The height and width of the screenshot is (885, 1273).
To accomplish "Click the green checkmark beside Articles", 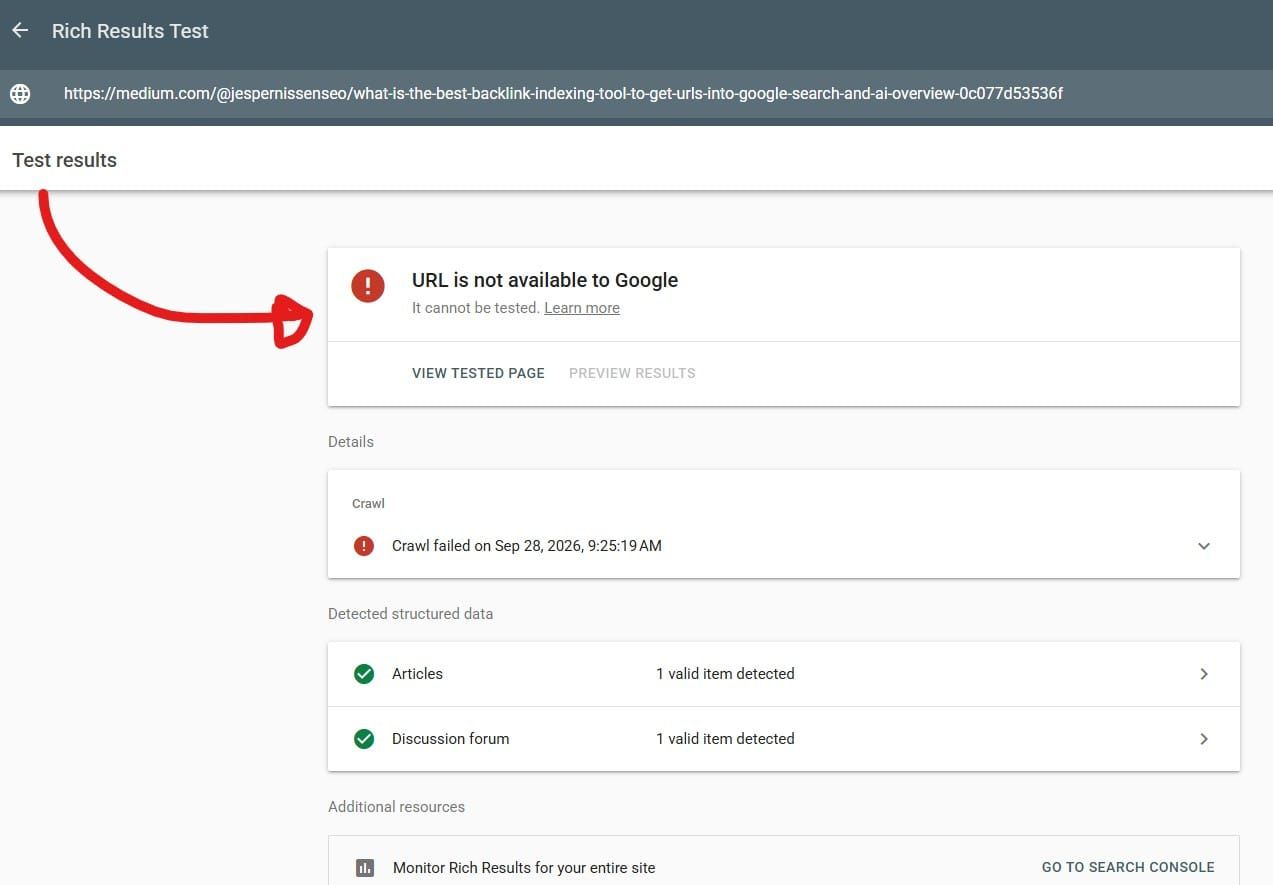I will tap(364, 674).
